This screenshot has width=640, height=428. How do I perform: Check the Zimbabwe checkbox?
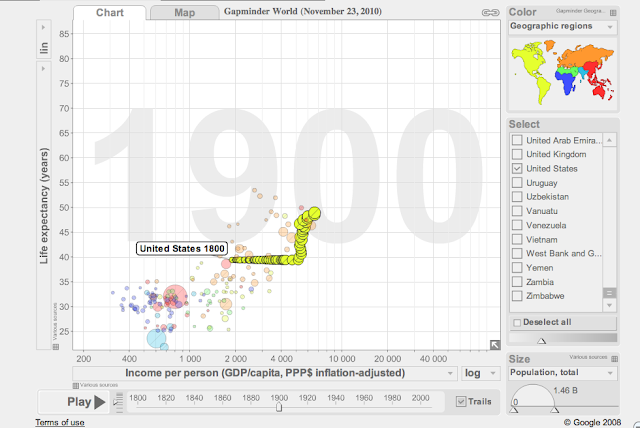517,296
